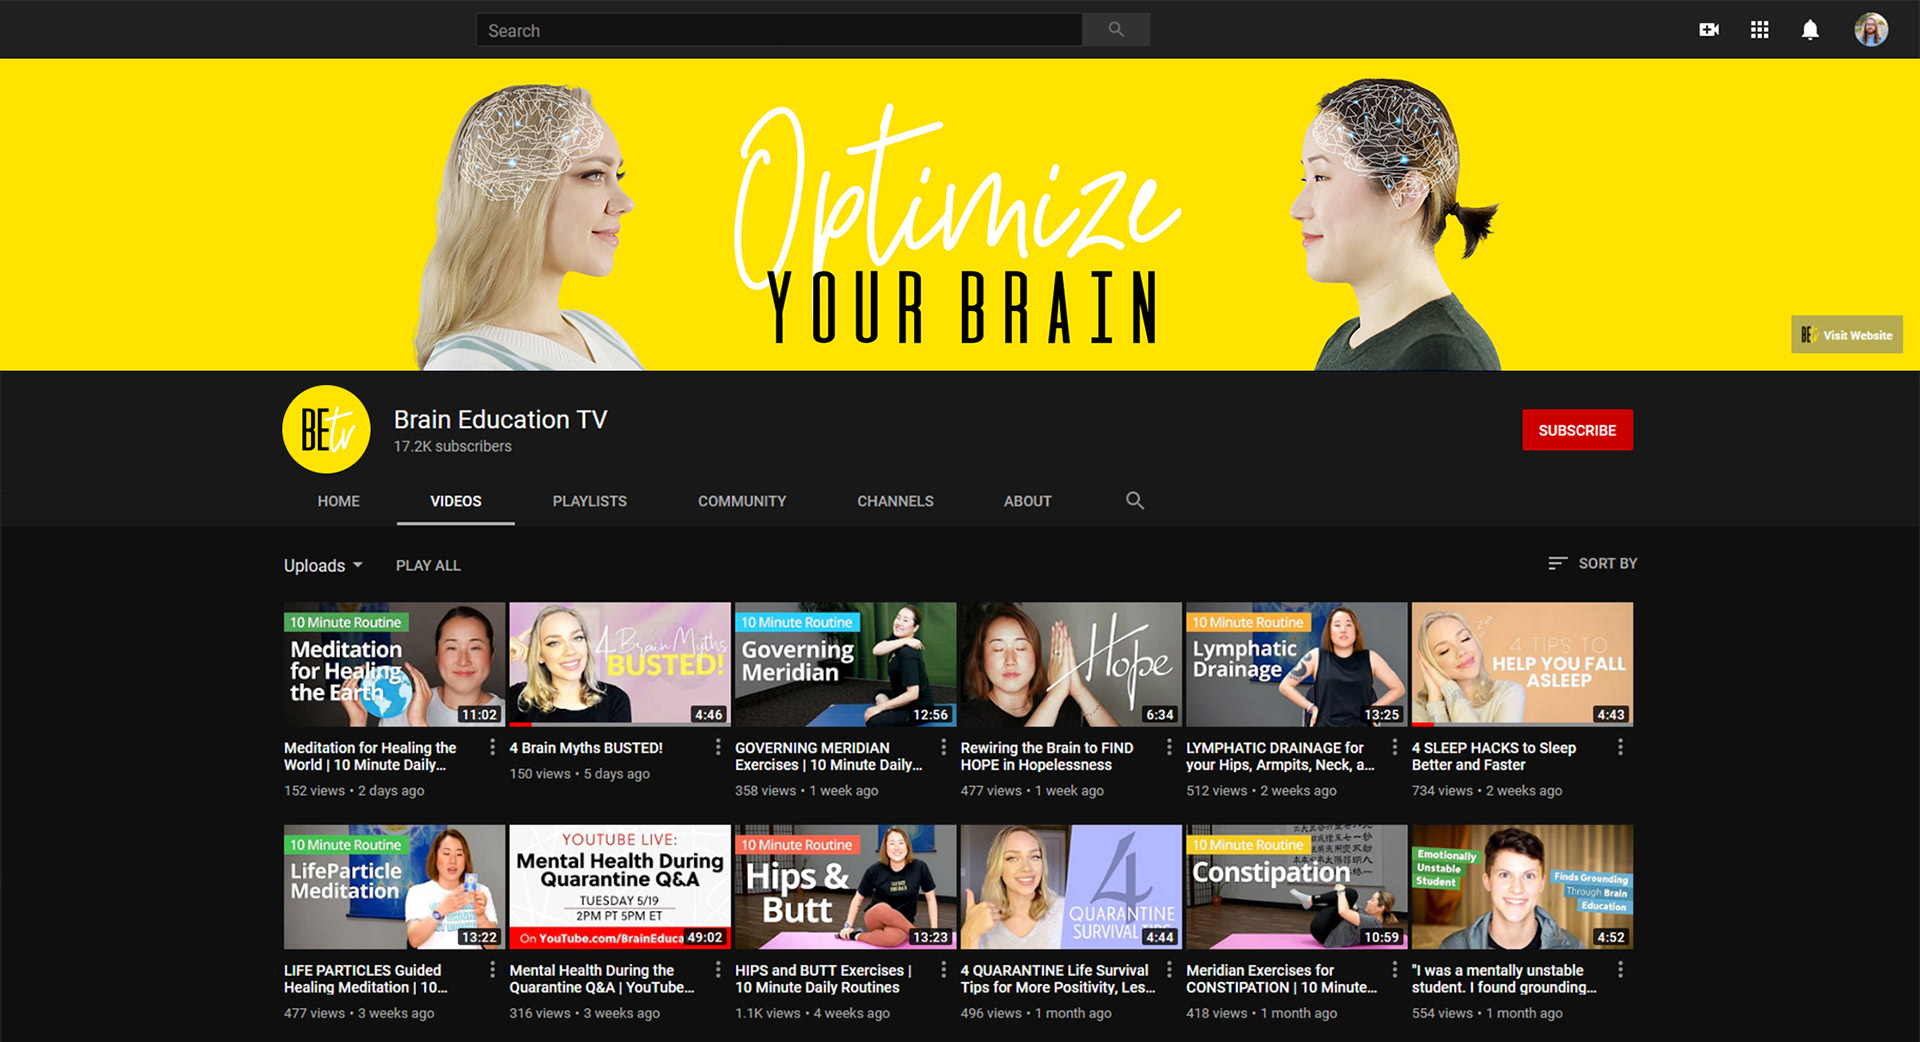Open options menu for 4 Brain Myths BUSTED!
The image size is (1920, 1042).
point(718,747)
